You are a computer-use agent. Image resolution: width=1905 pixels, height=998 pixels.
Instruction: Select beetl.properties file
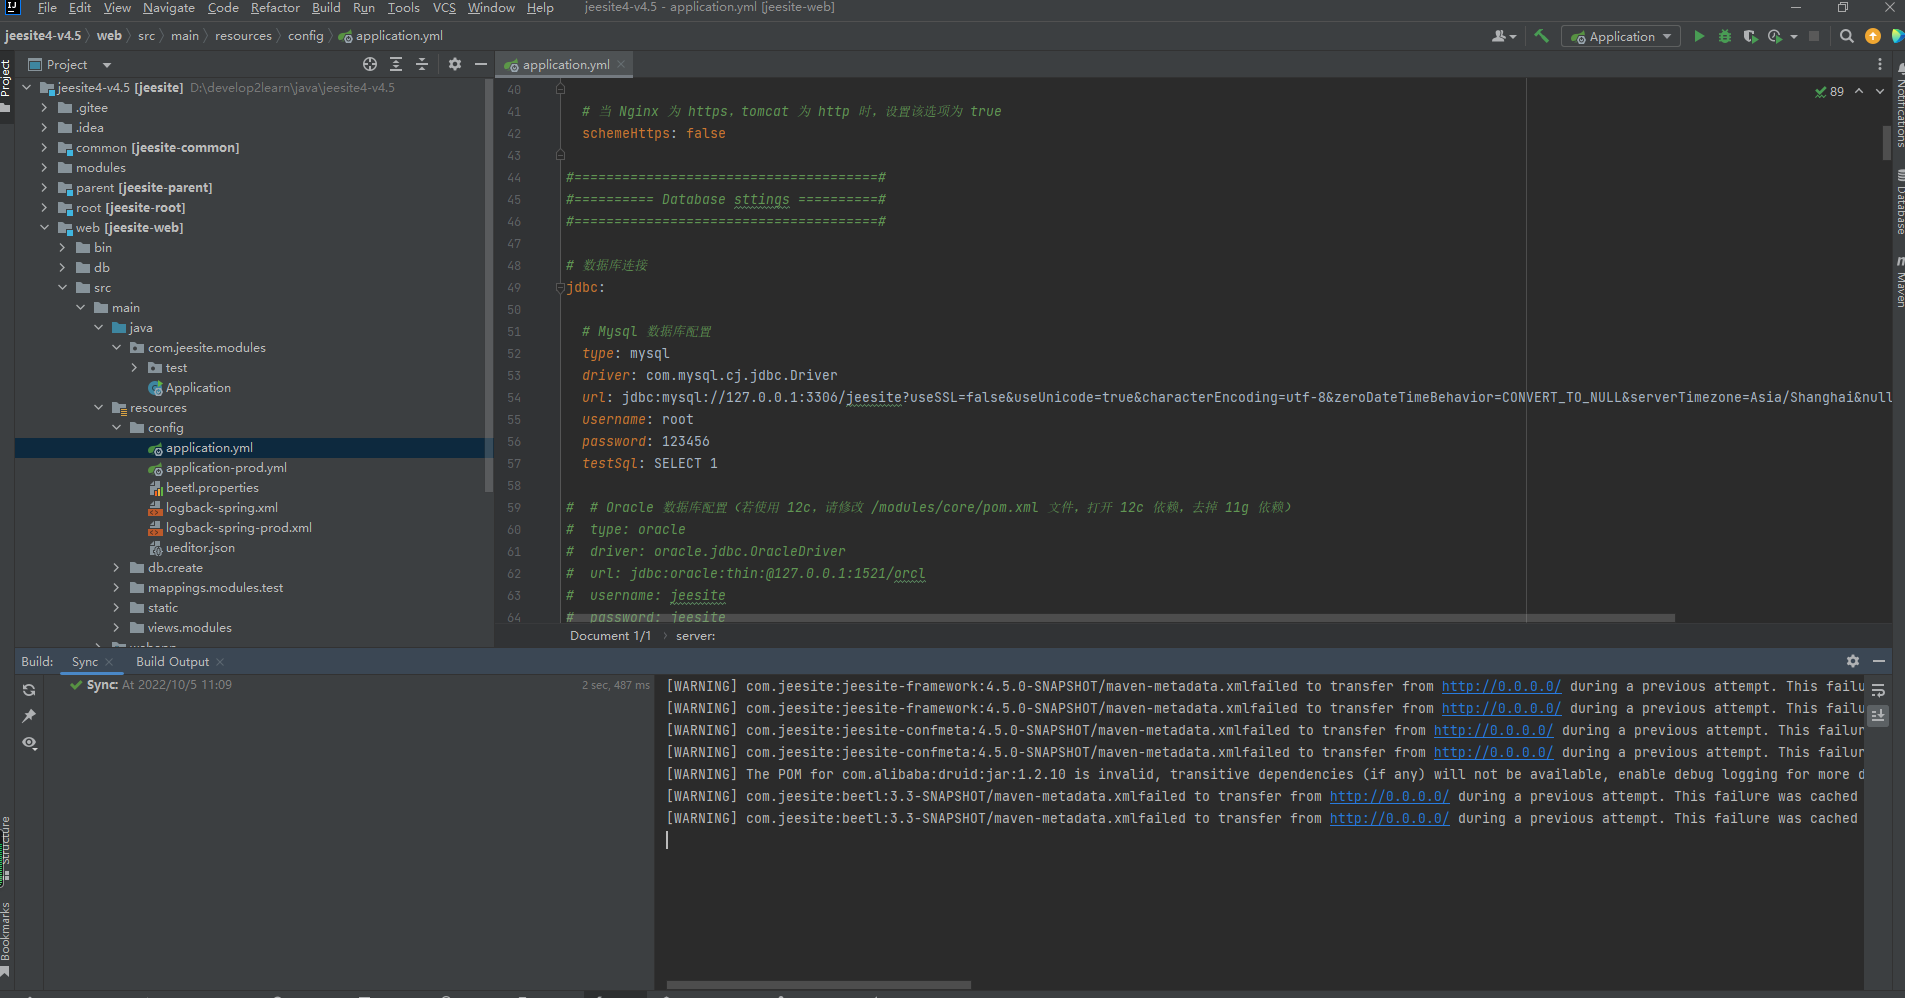[212, 487]
